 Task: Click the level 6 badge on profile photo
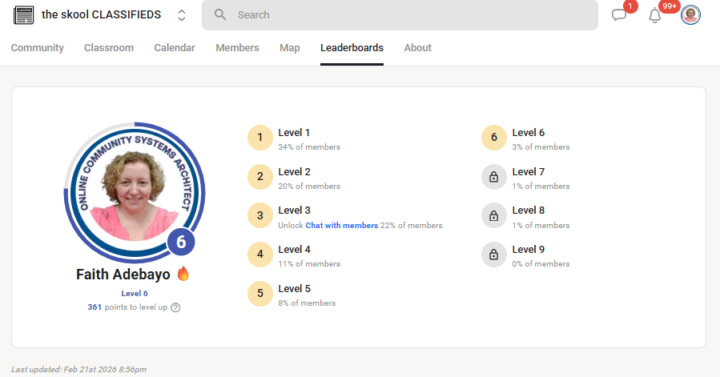pos(181,242)
